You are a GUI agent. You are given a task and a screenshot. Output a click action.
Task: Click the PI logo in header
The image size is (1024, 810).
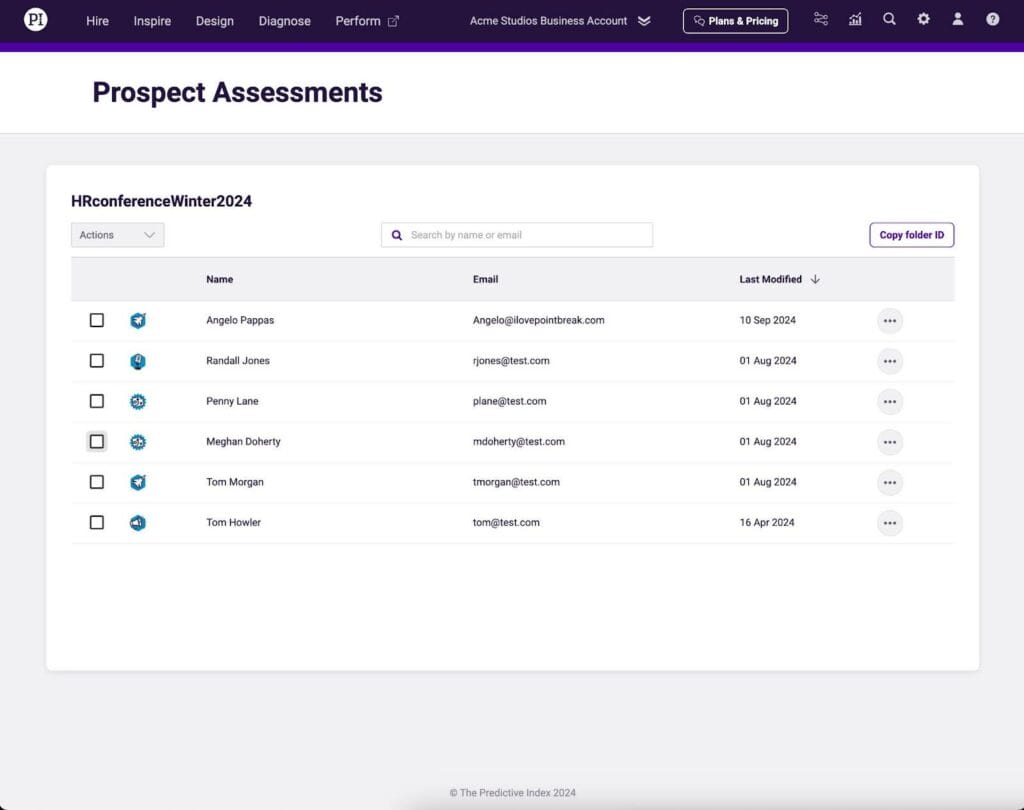click(36, 20)
